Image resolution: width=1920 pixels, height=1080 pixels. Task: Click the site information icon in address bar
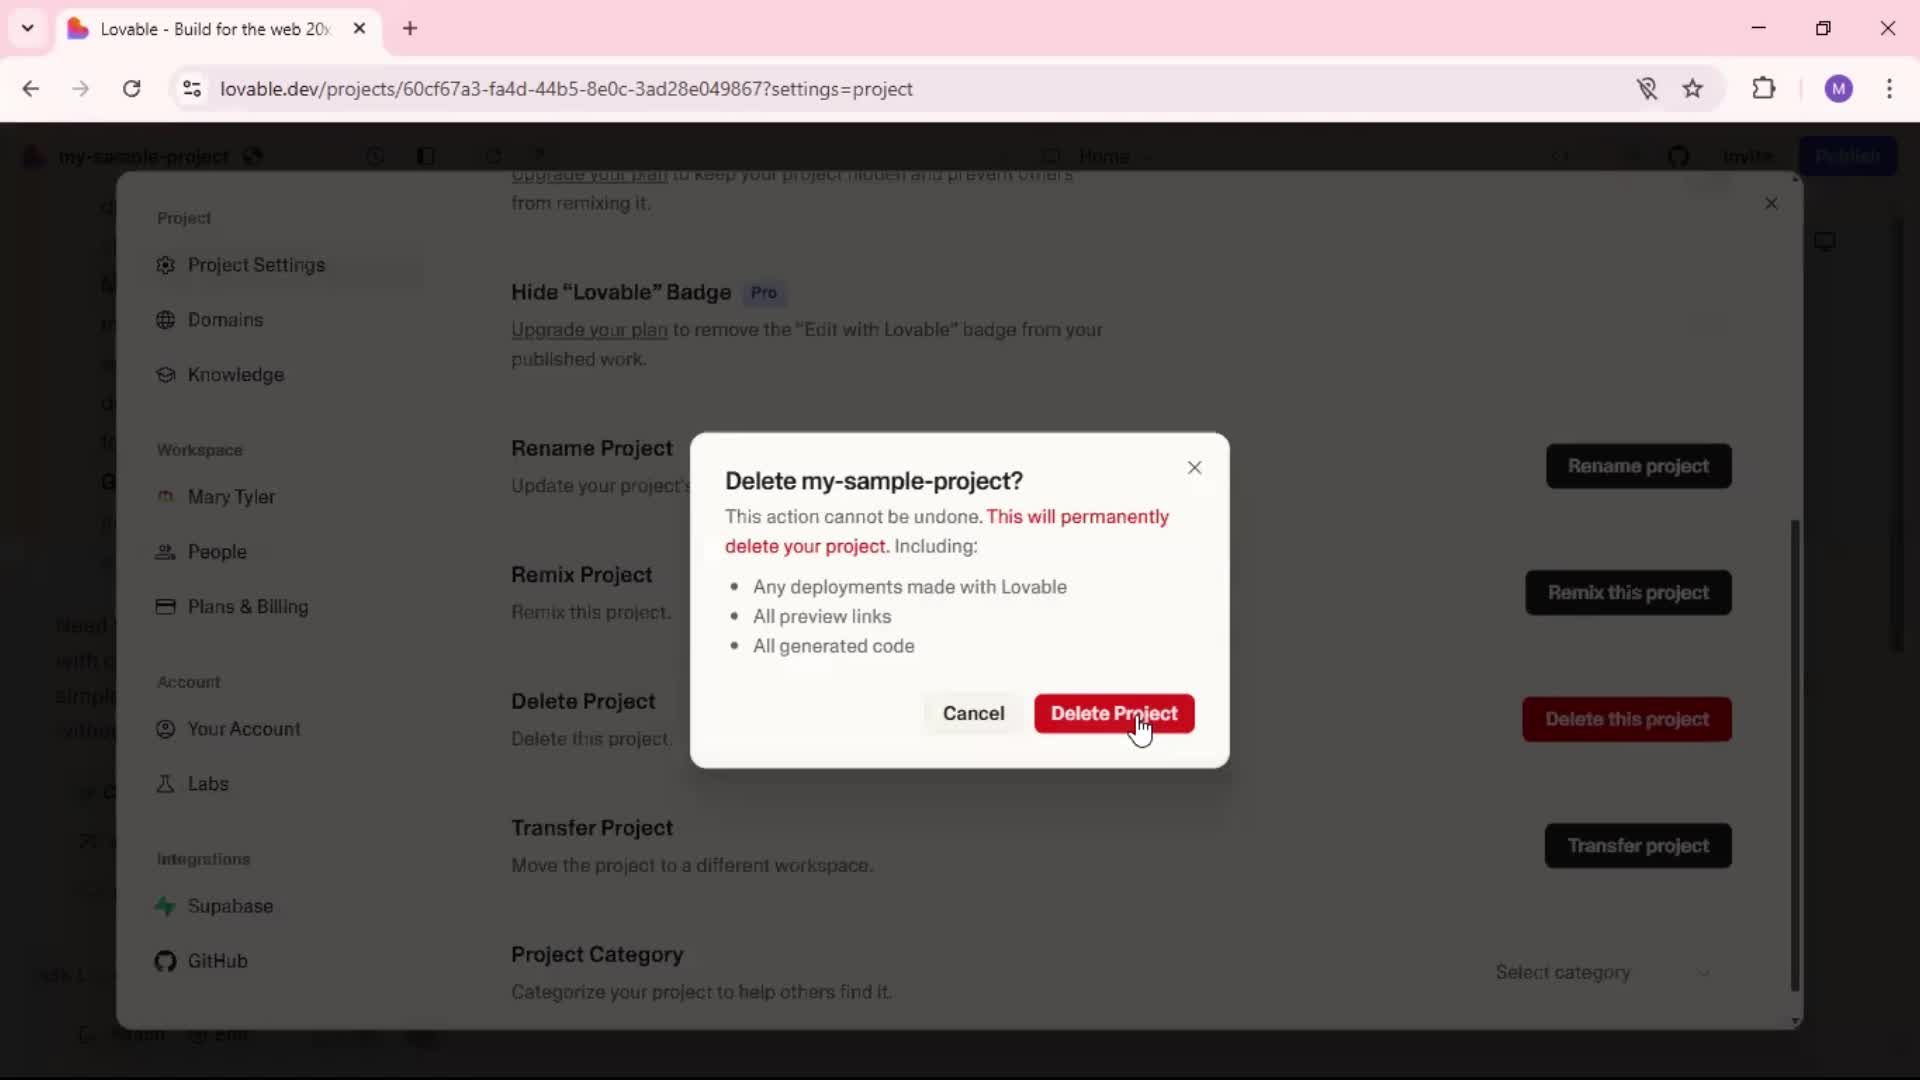(x=192, y=89)
